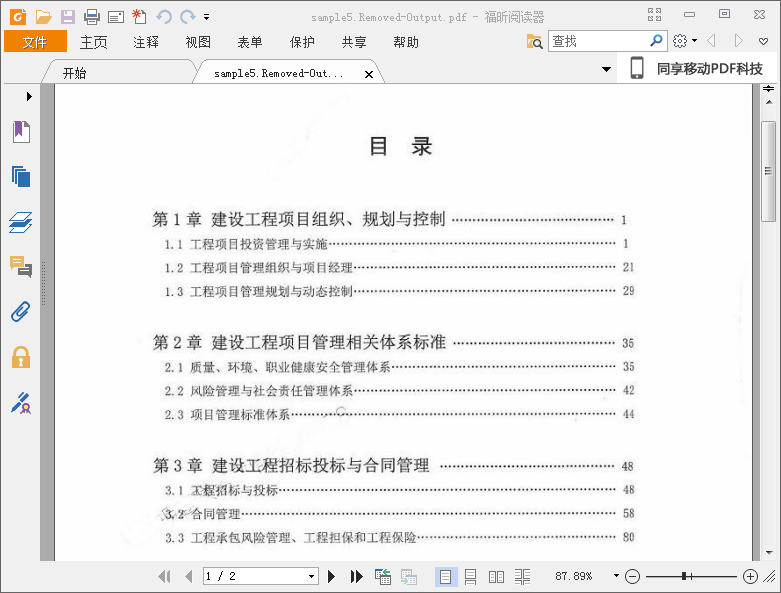This screenshot has height=593, width=781.
Task: Redo the last action
Action: 188,17
